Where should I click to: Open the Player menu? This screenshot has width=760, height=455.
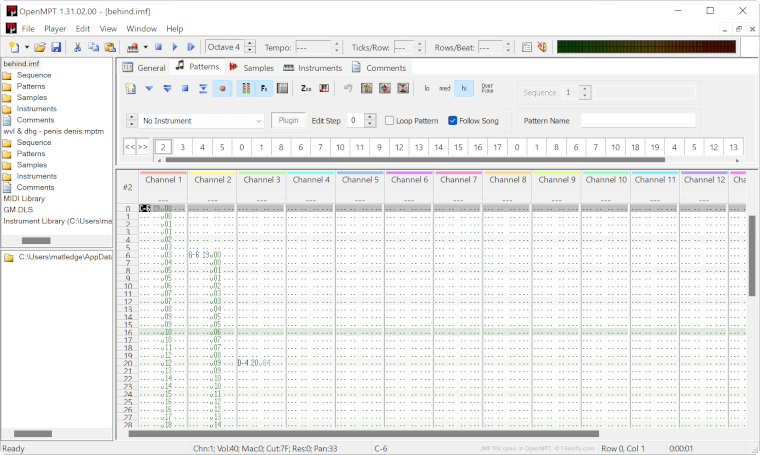tap(55, 29)
